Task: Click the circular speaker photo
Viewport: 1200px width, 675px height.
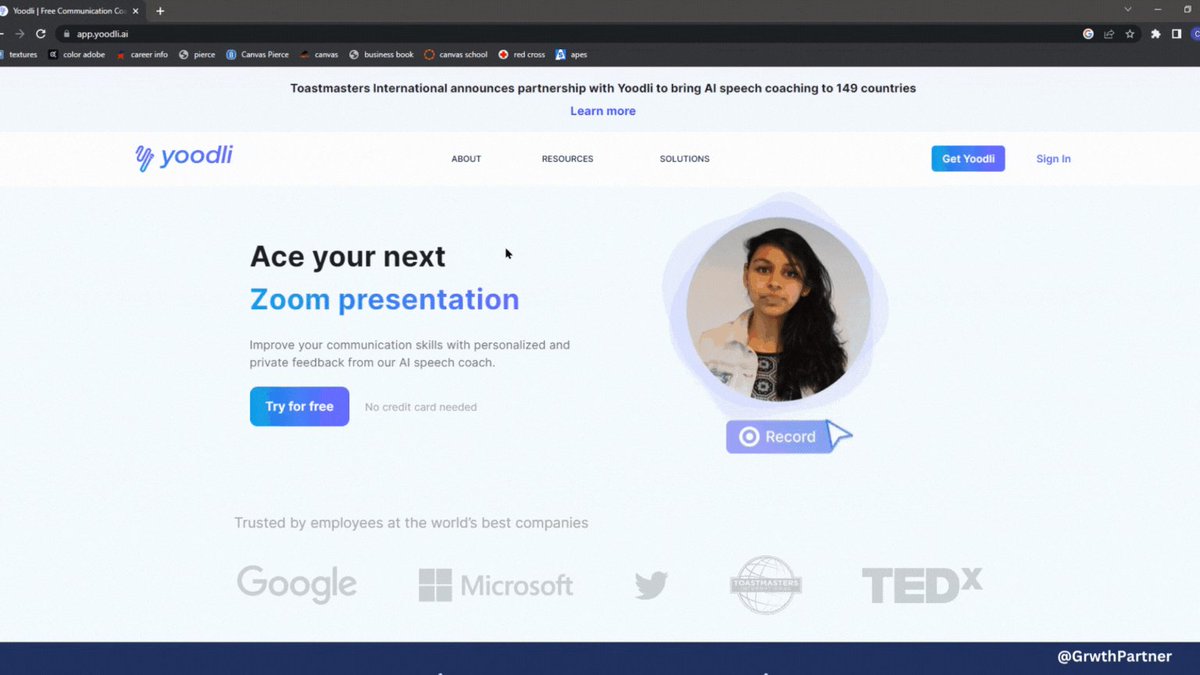Action: pyautogui.click(x=778, y=309)
